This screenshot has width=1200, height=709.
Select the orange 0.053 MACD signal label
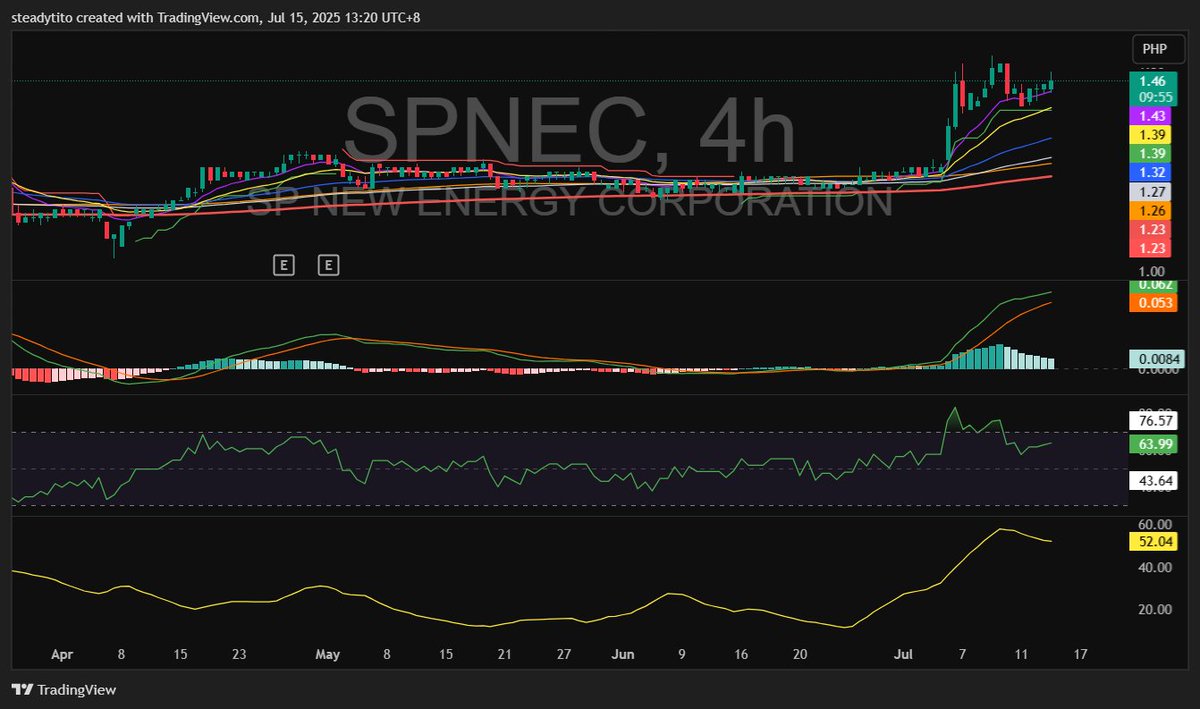[1152, 302]
